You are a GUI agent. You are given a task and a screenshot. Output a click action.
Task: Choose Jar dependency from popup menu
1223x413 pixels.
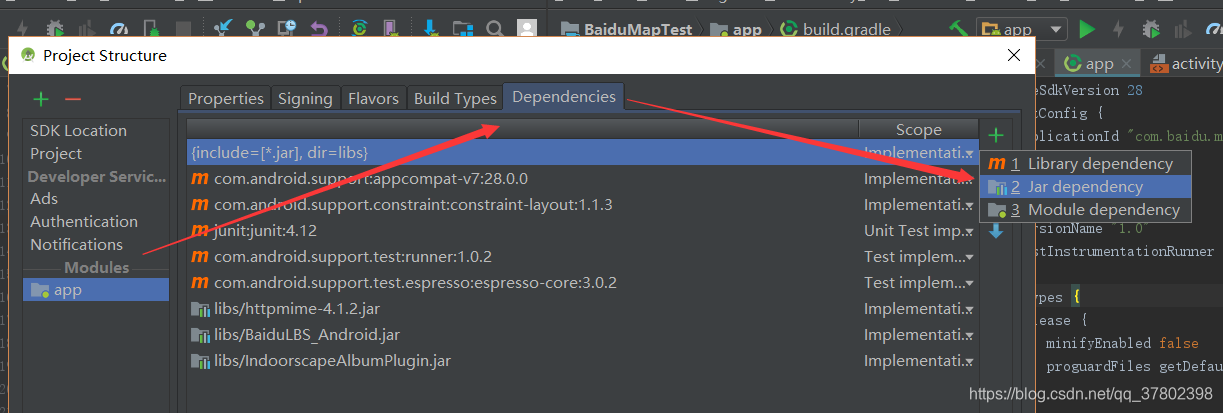1086,187
